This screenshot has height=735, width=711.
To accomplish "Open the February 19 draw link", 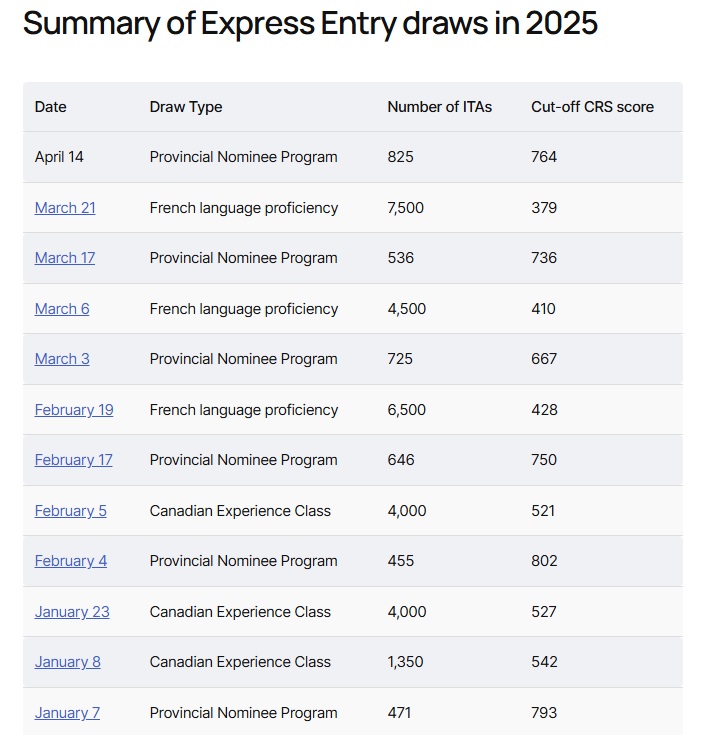I will point(74,410).
